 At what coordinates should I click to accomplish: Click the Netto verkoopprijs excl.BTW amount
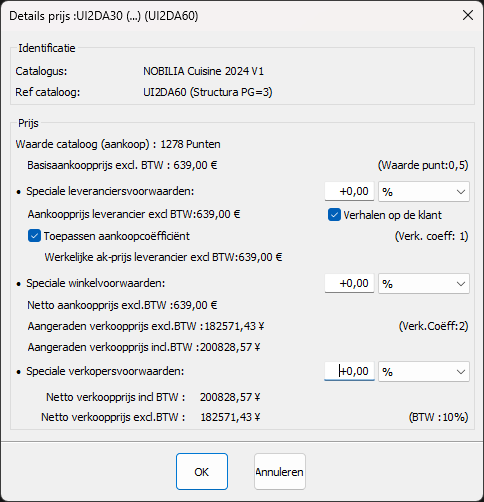tap(230, 417)
